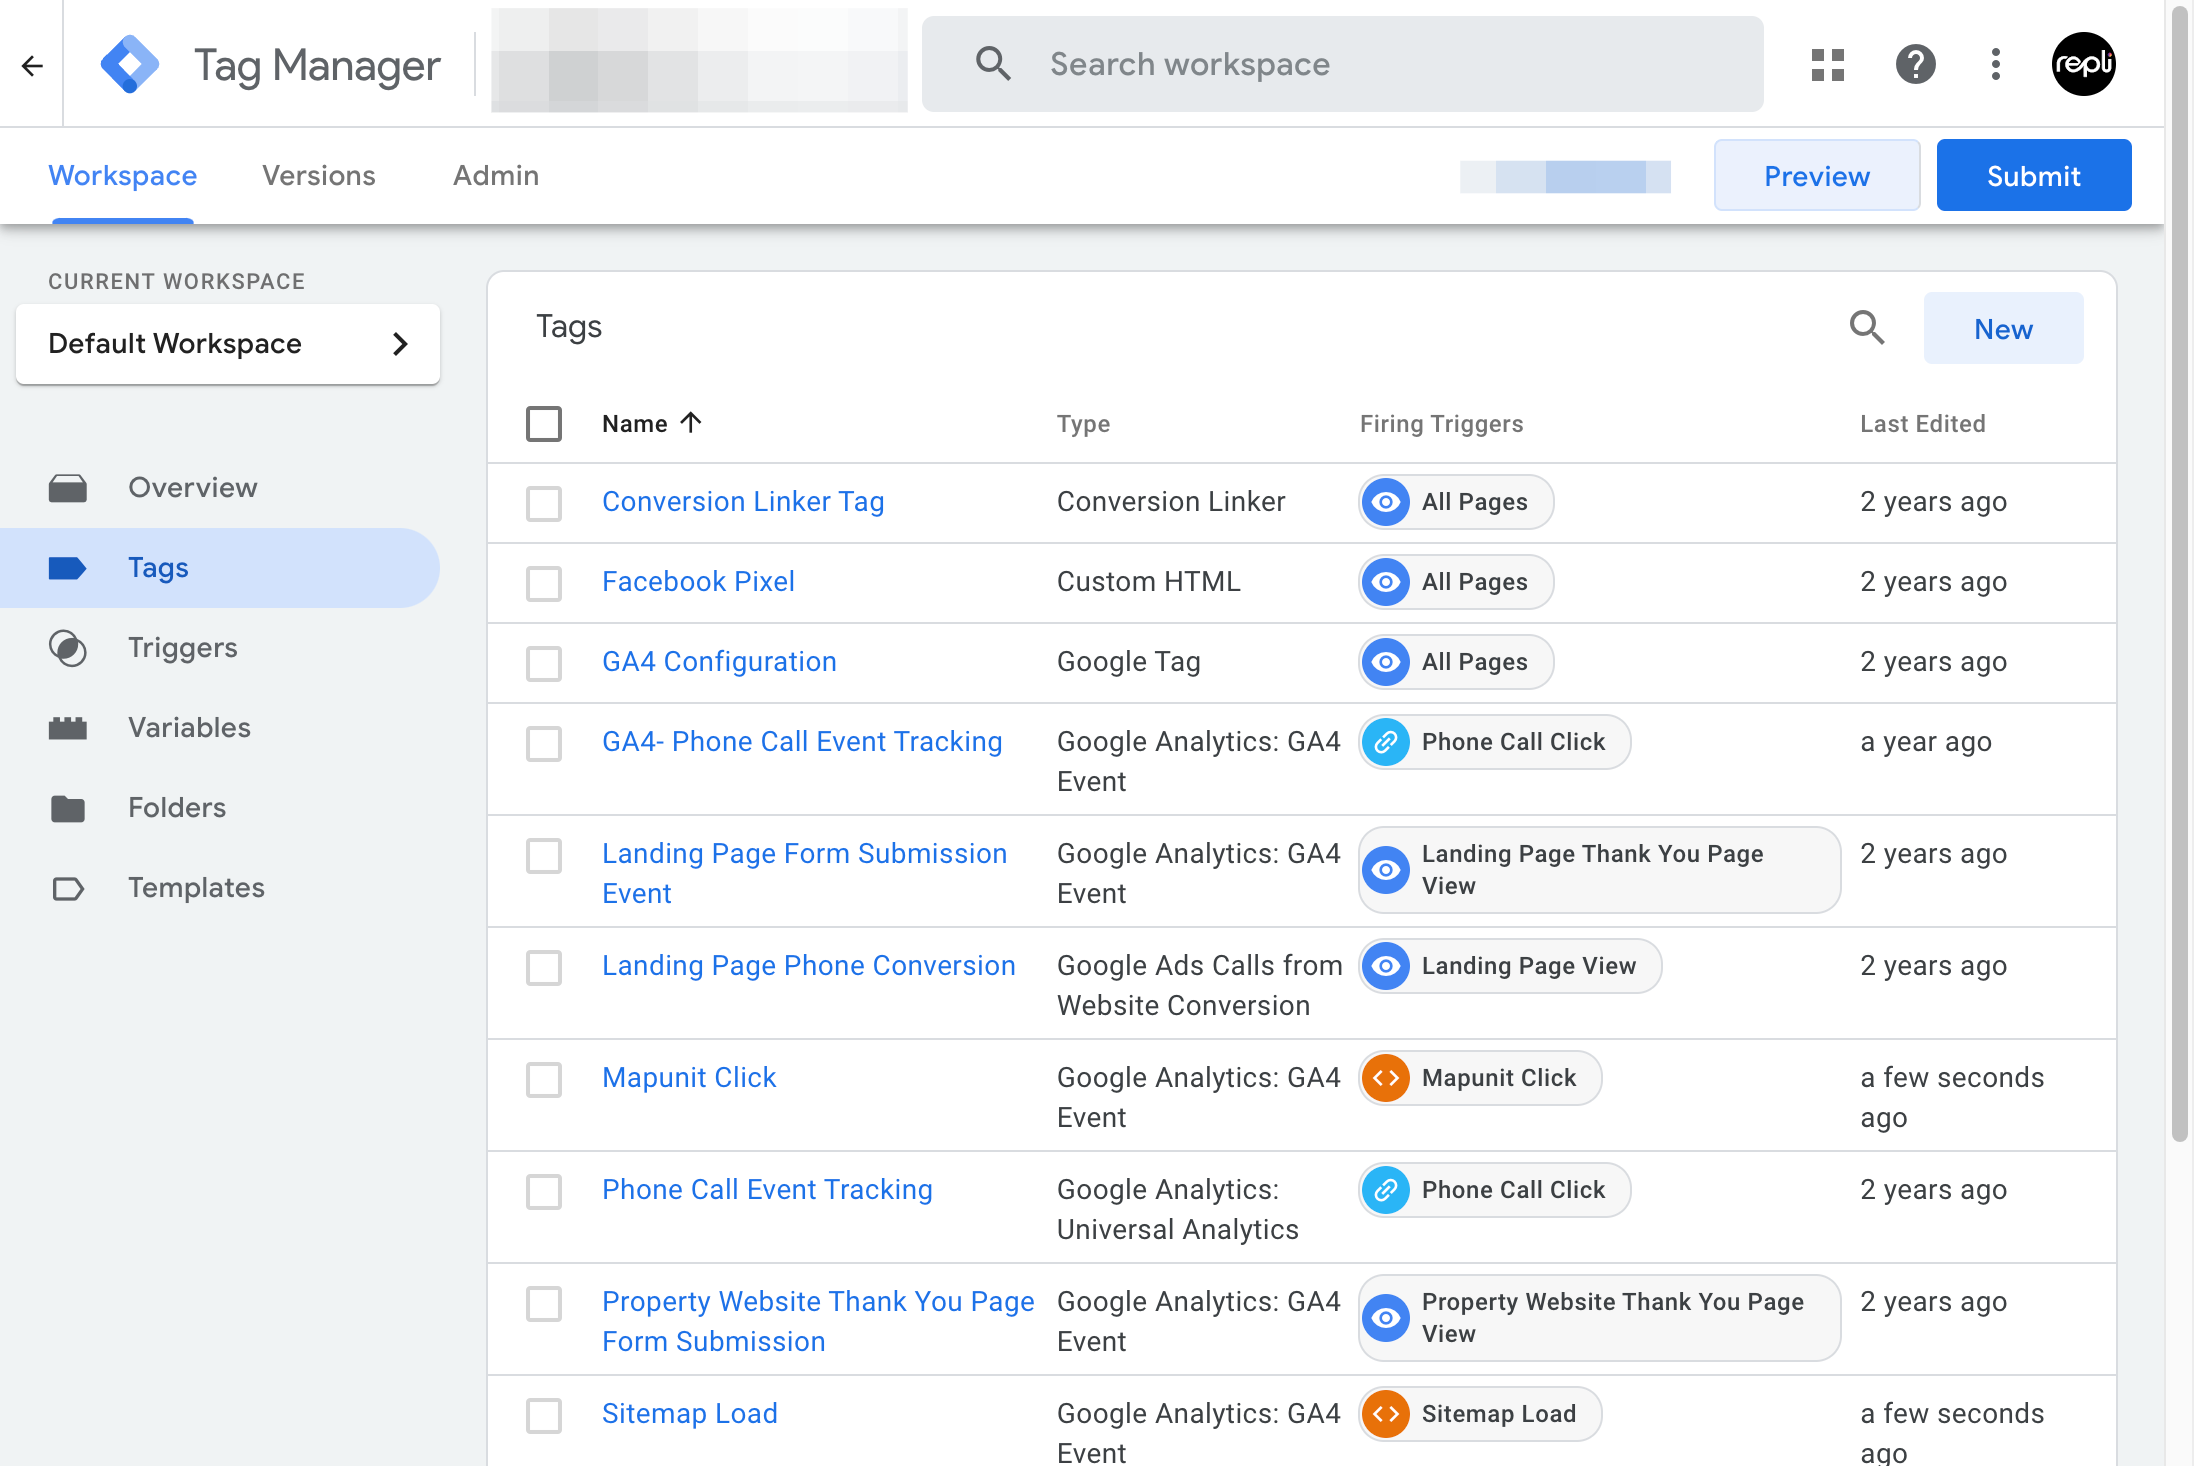Open the Landing Page Phone Conversion tag
The height and width of the screenshot is (1466, 2194).
(x=808, y=966)
